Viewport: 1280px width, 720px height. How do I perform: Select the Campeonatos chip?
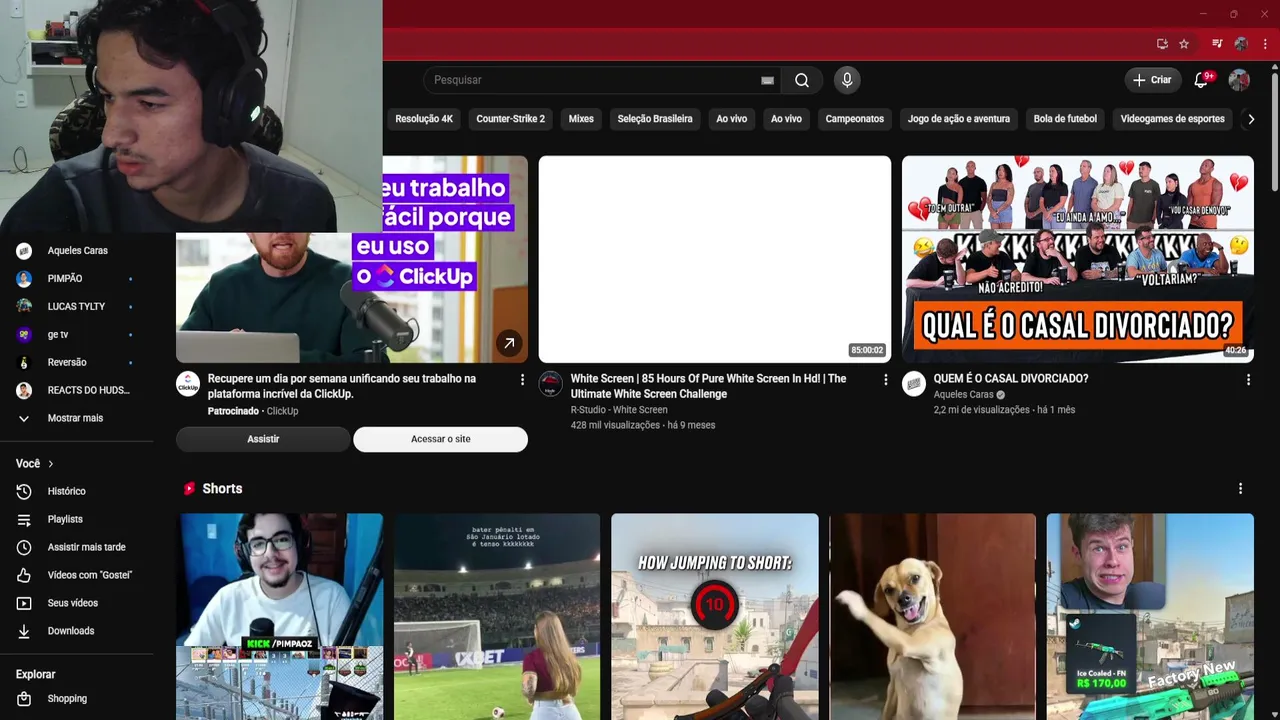pyautogui.click(x=855, y=119)
